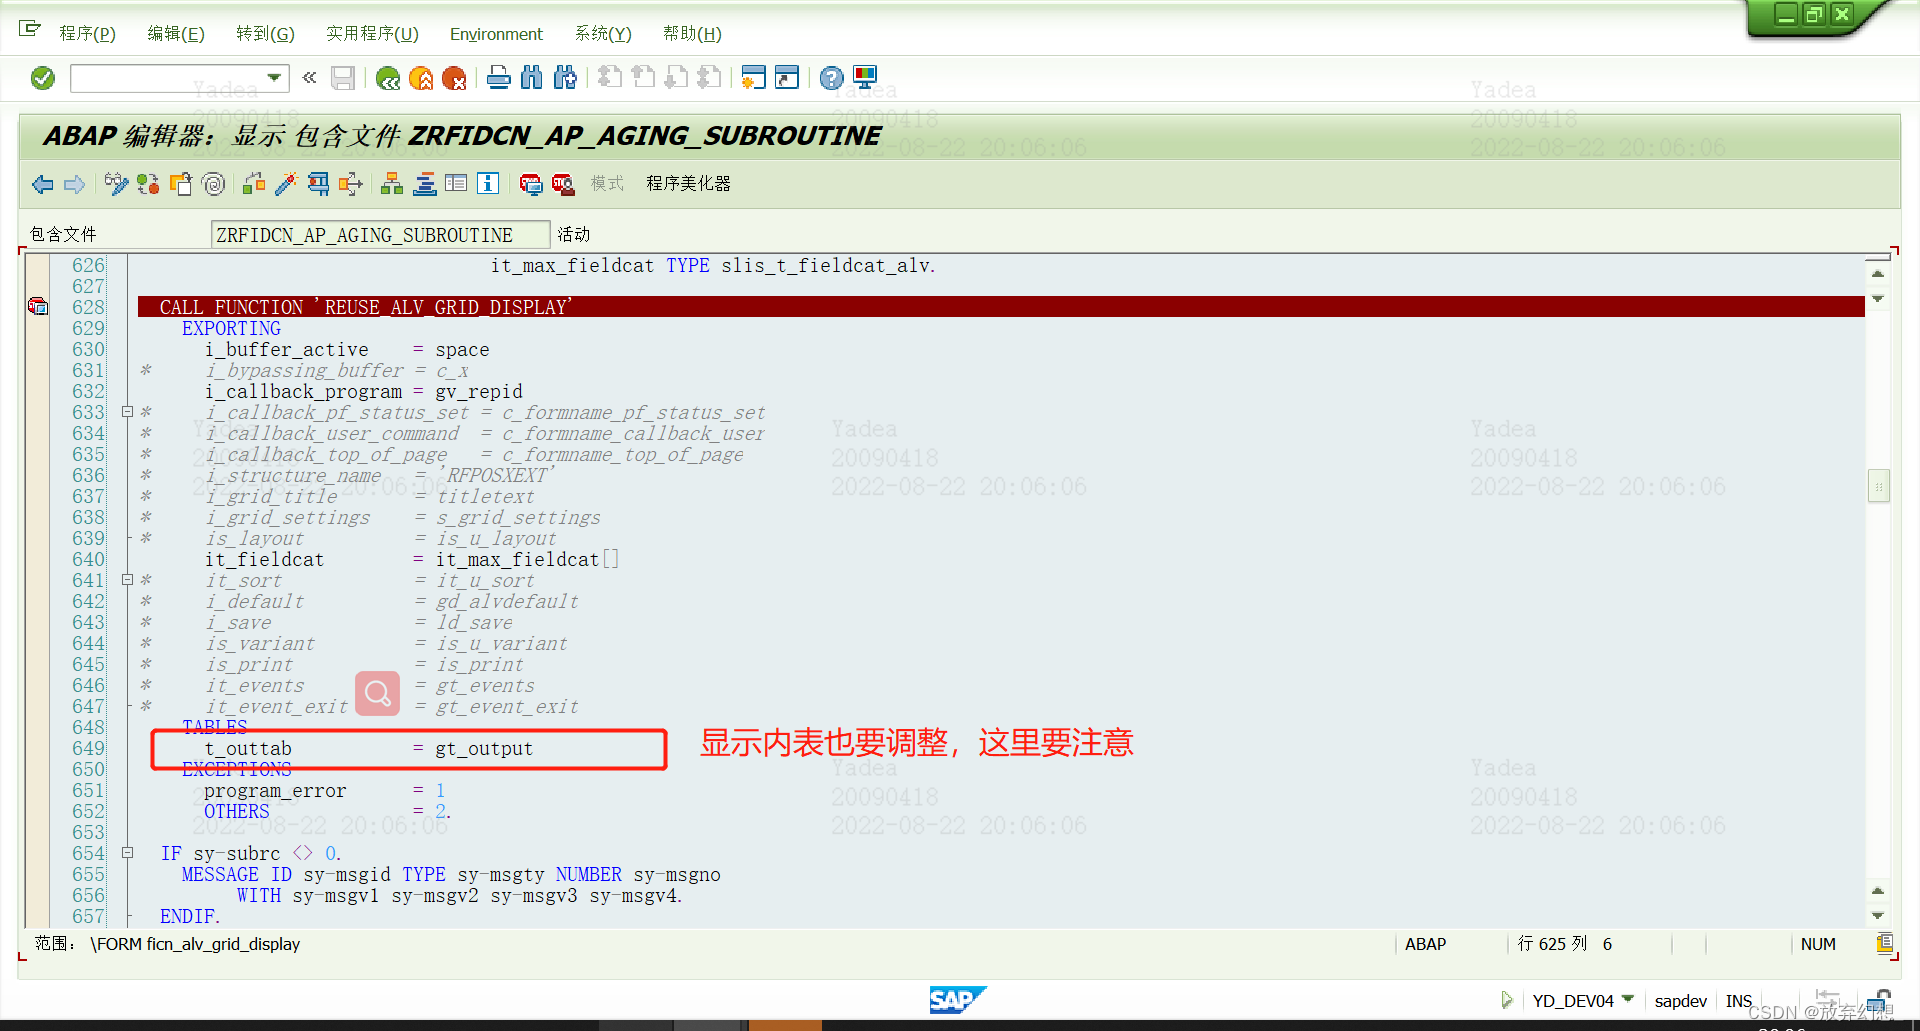This screenshot has height=1031, width=1920.
Task: Open the command field dropdown arrow
Action: pyautogui.click(x=276, y=78)
